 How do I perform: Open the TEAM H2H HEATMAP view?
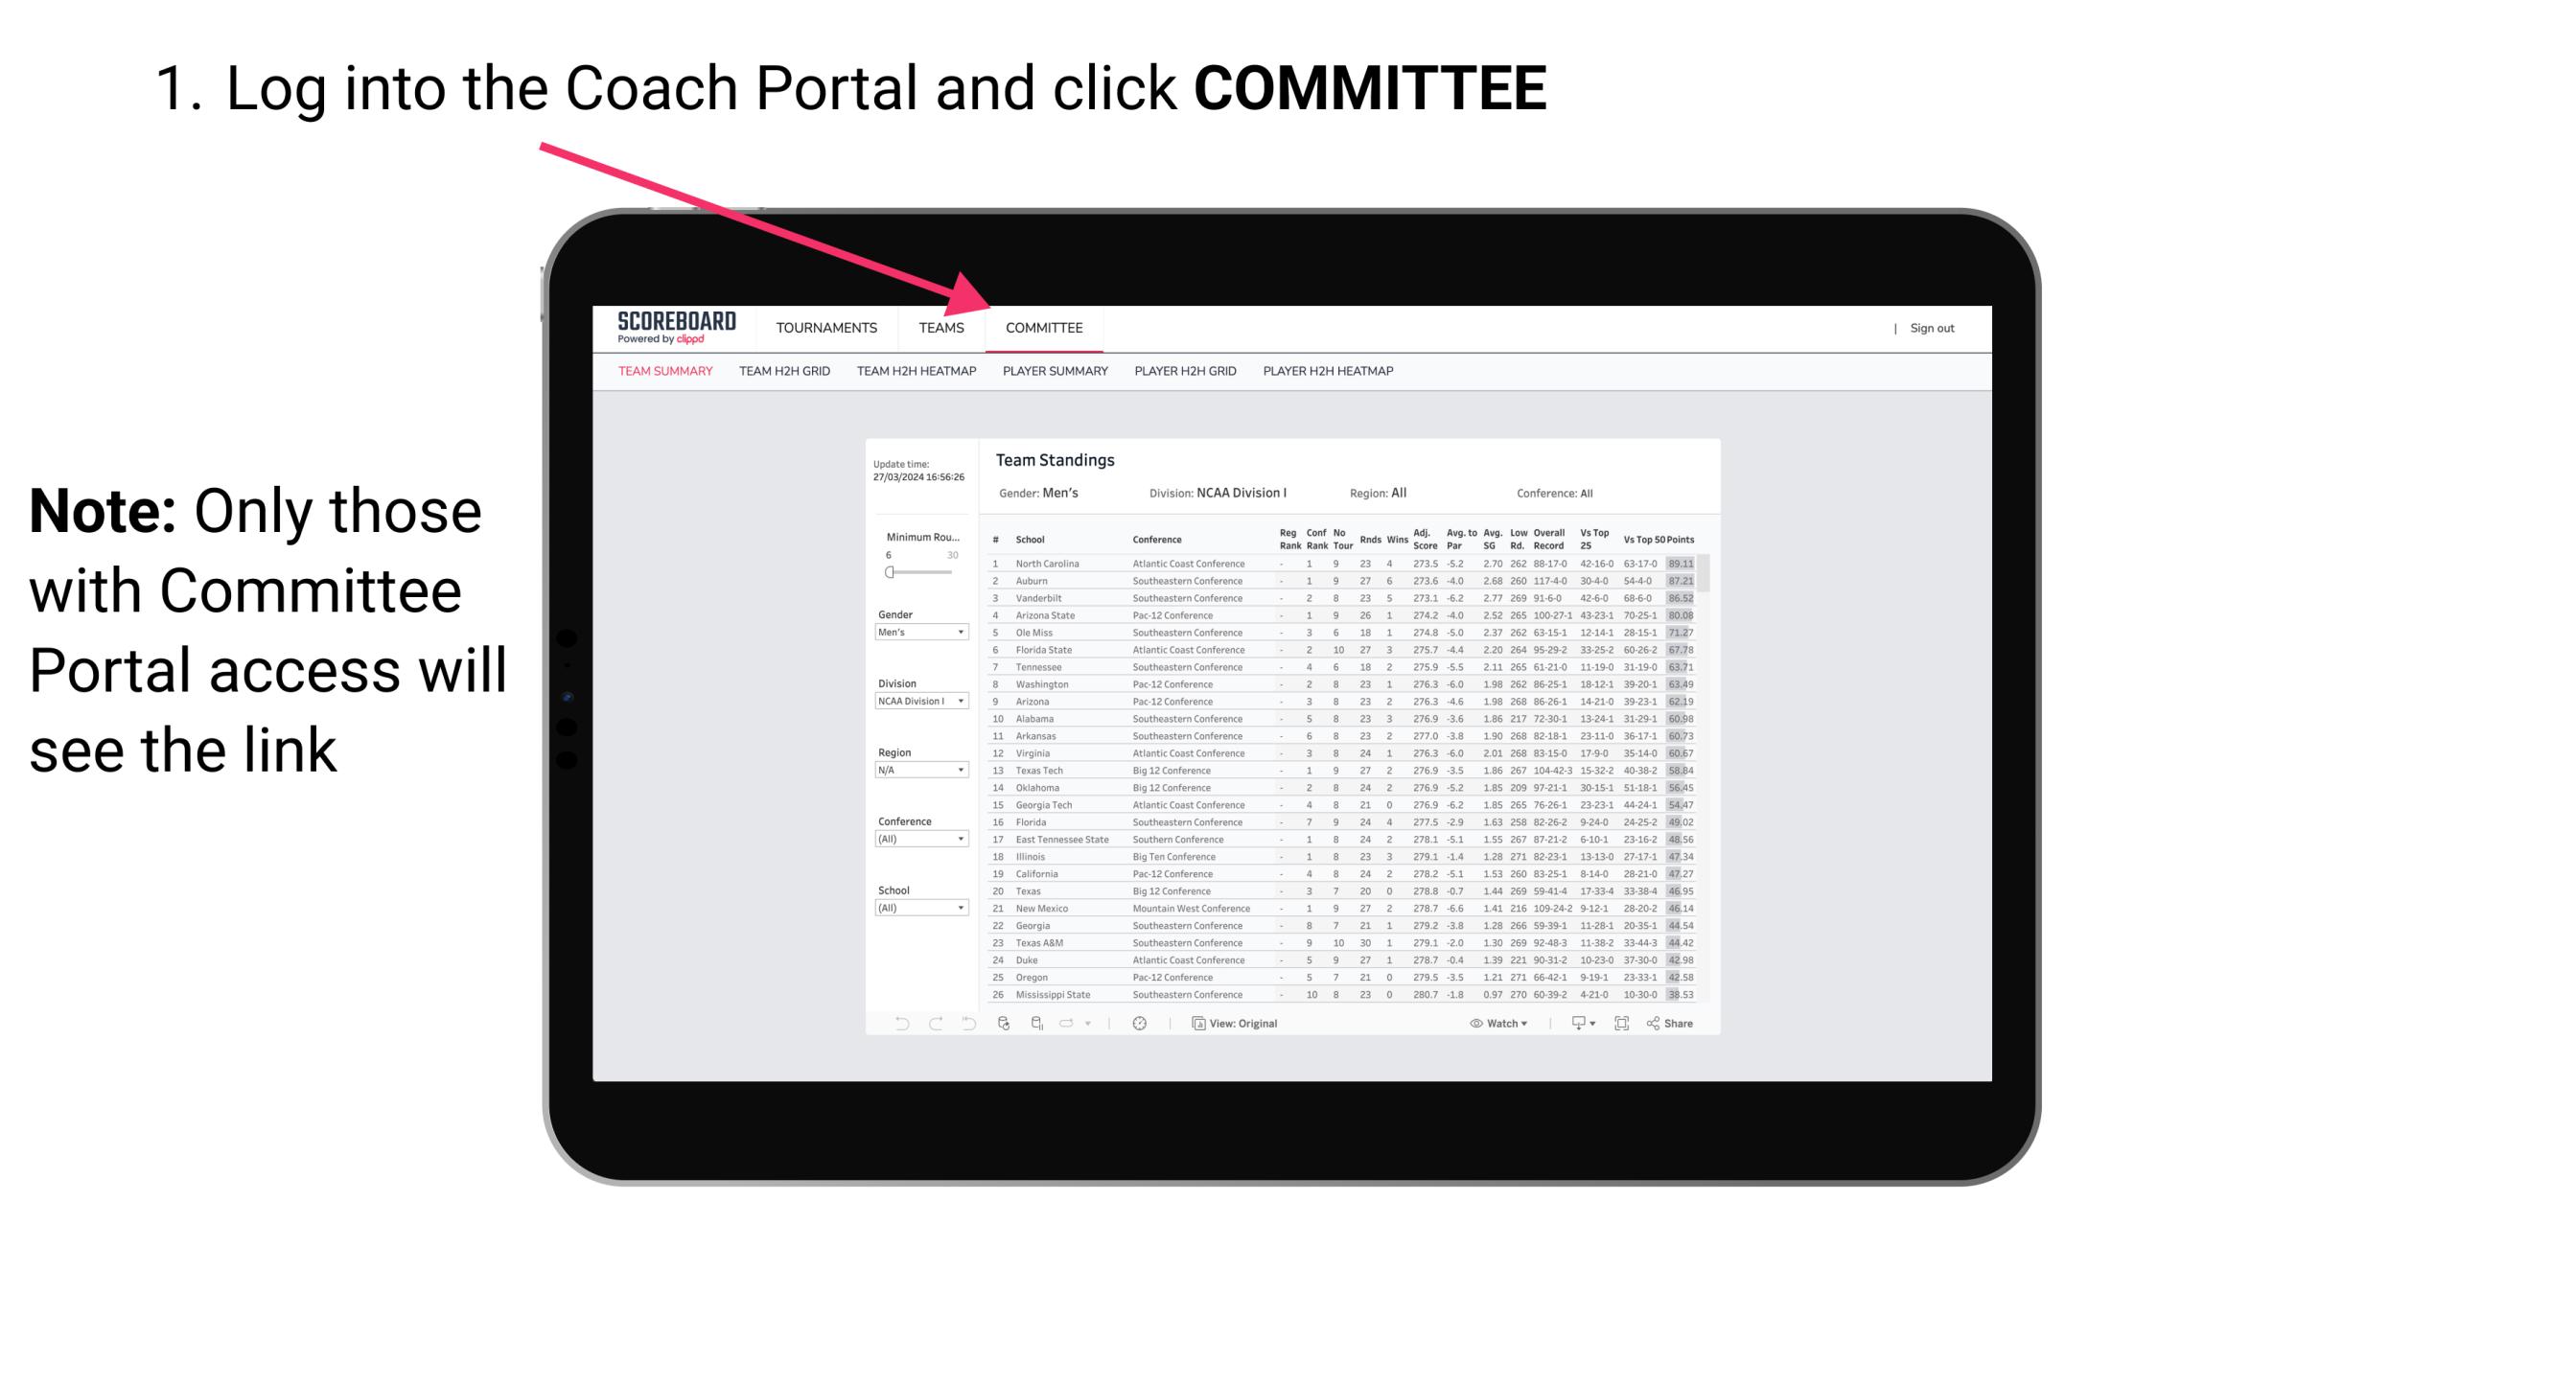coord(918,372)
